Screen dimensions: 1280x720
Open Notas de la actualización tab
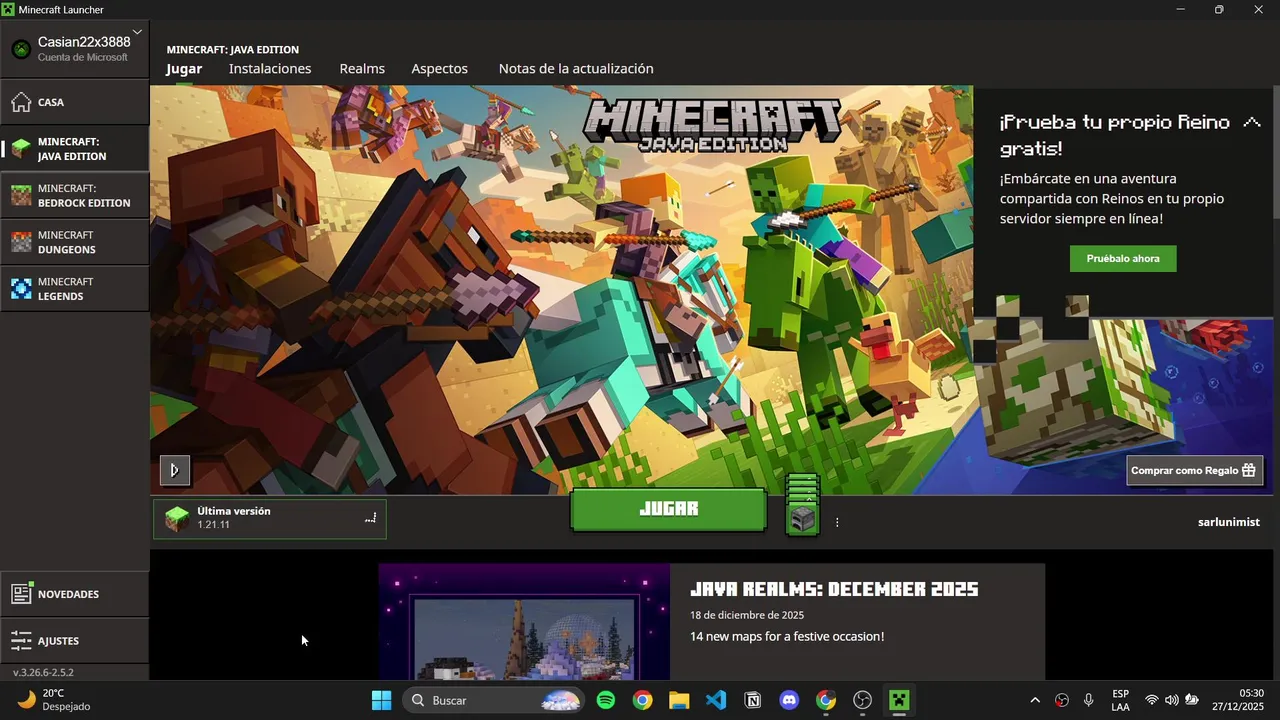576,69
